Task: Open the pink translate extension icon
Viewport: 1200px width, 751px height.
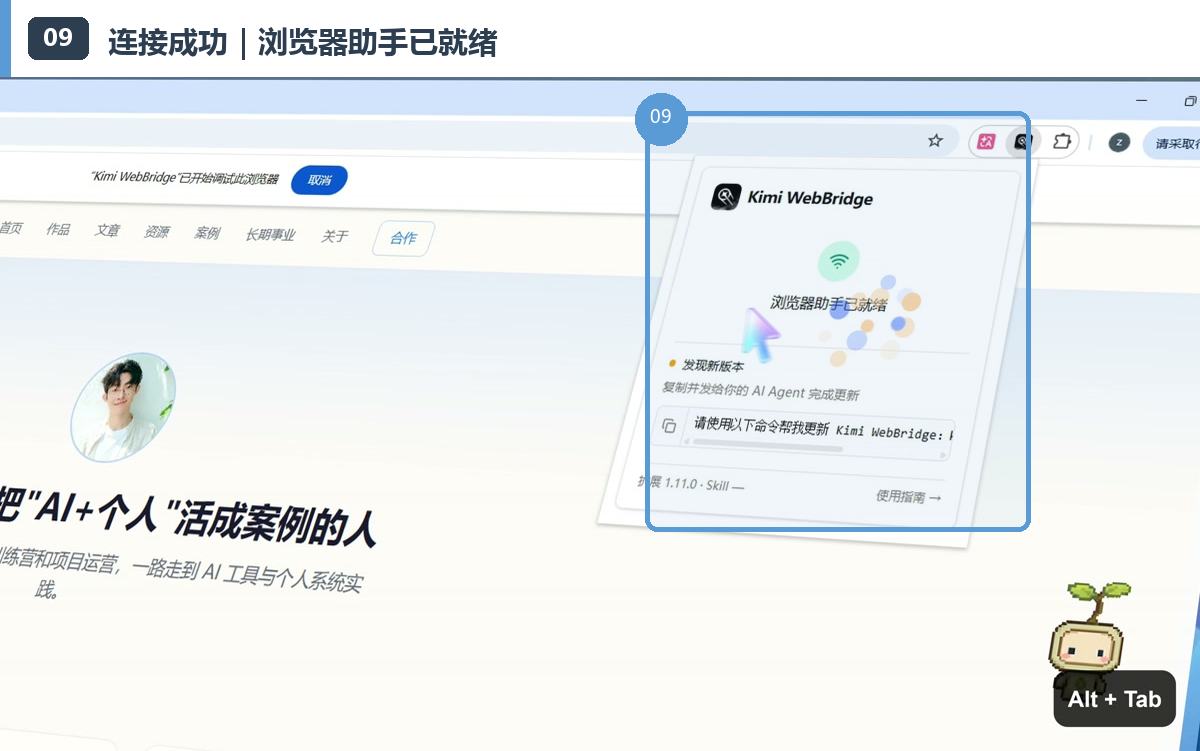Action: [986, 142]
